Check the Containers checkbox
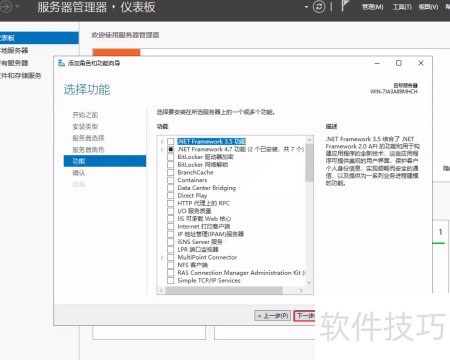This screenshot has width=450, height=360. coord(170,180)
